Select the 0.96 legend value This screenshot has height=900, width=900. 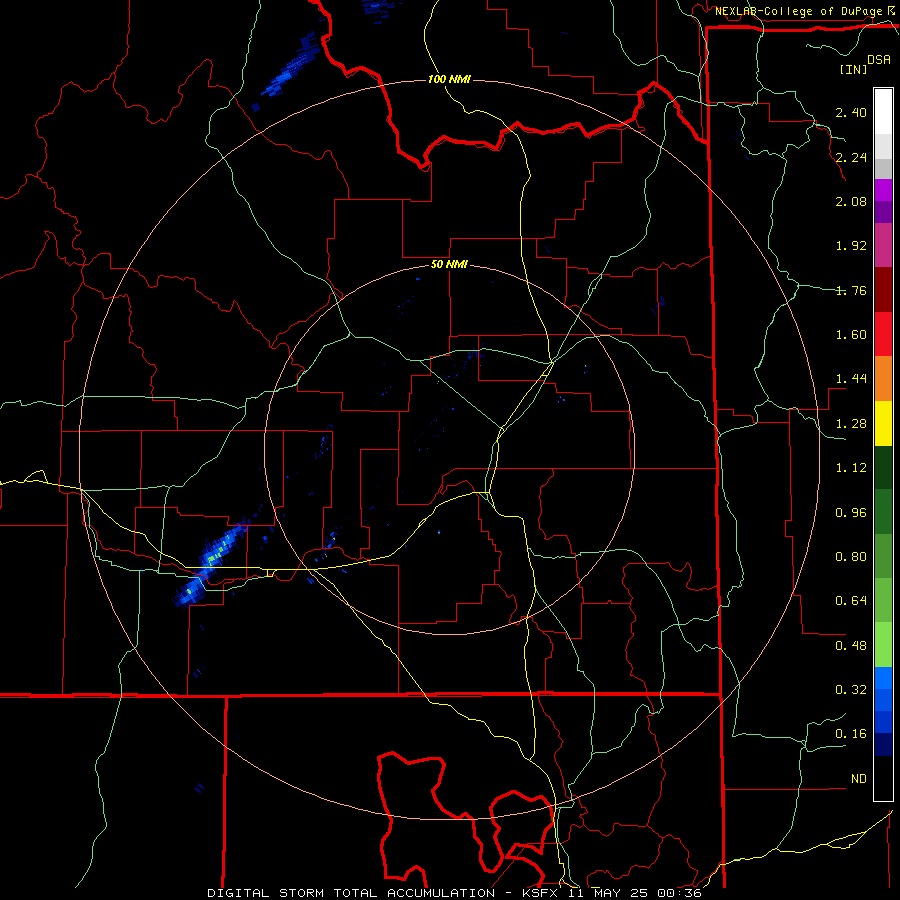pos(851,513)
